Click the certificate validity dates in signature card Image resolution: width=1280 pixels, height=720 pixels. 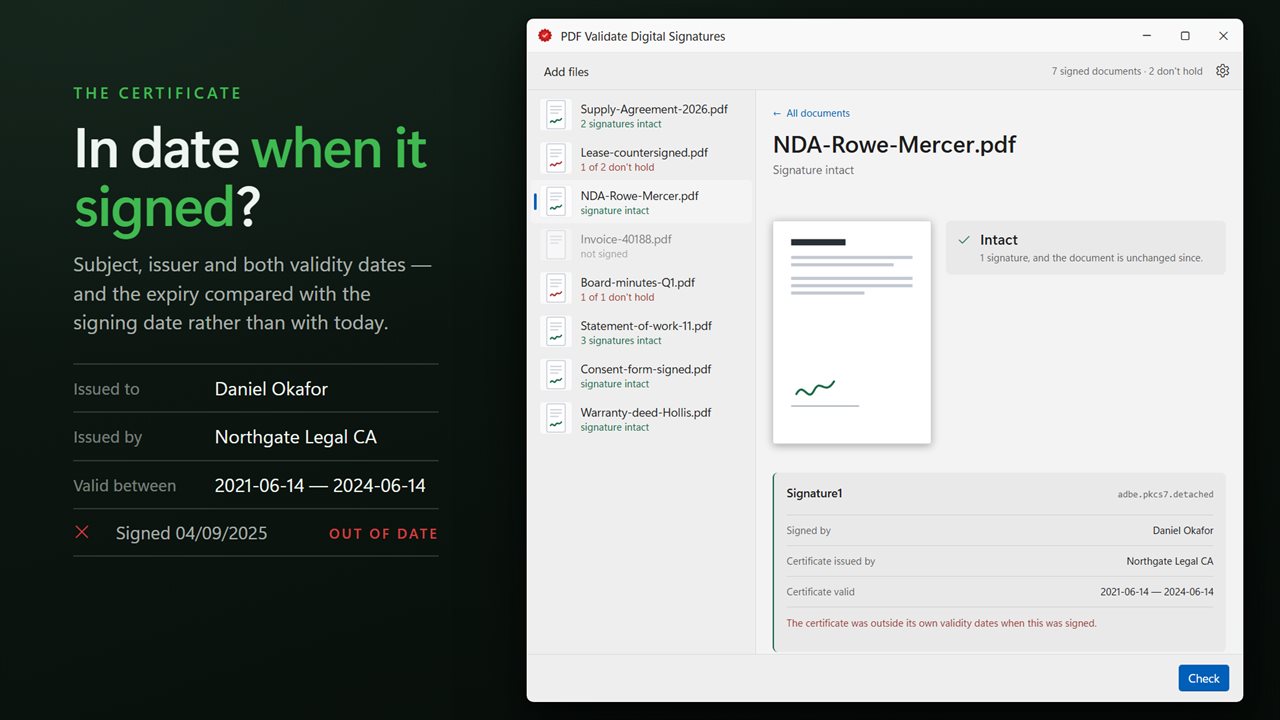(x=1157, y=592)
